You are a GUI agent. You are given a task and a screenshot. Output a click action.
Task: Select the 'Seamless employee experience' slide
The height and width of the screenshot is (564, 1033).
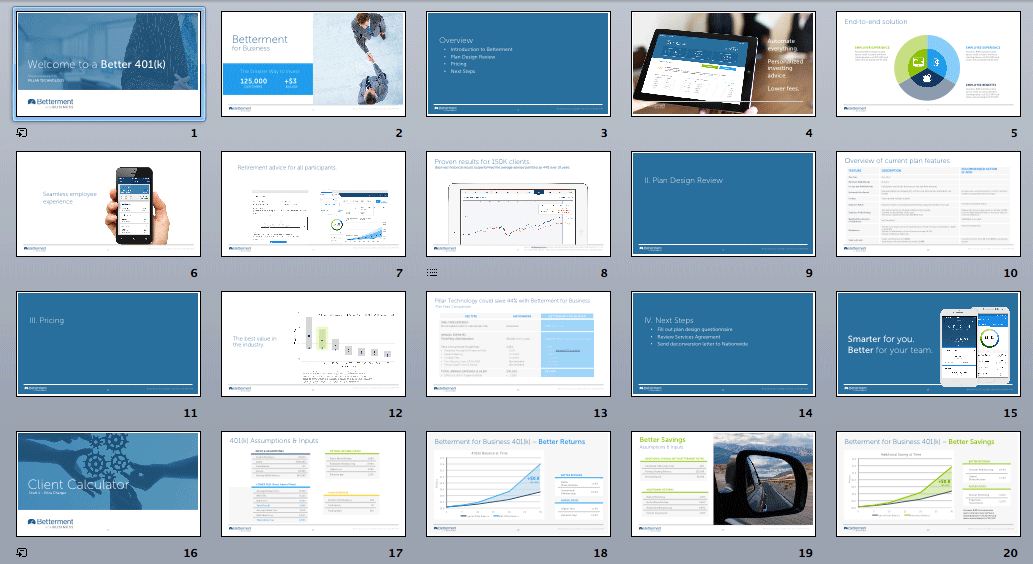pos(109,204)
